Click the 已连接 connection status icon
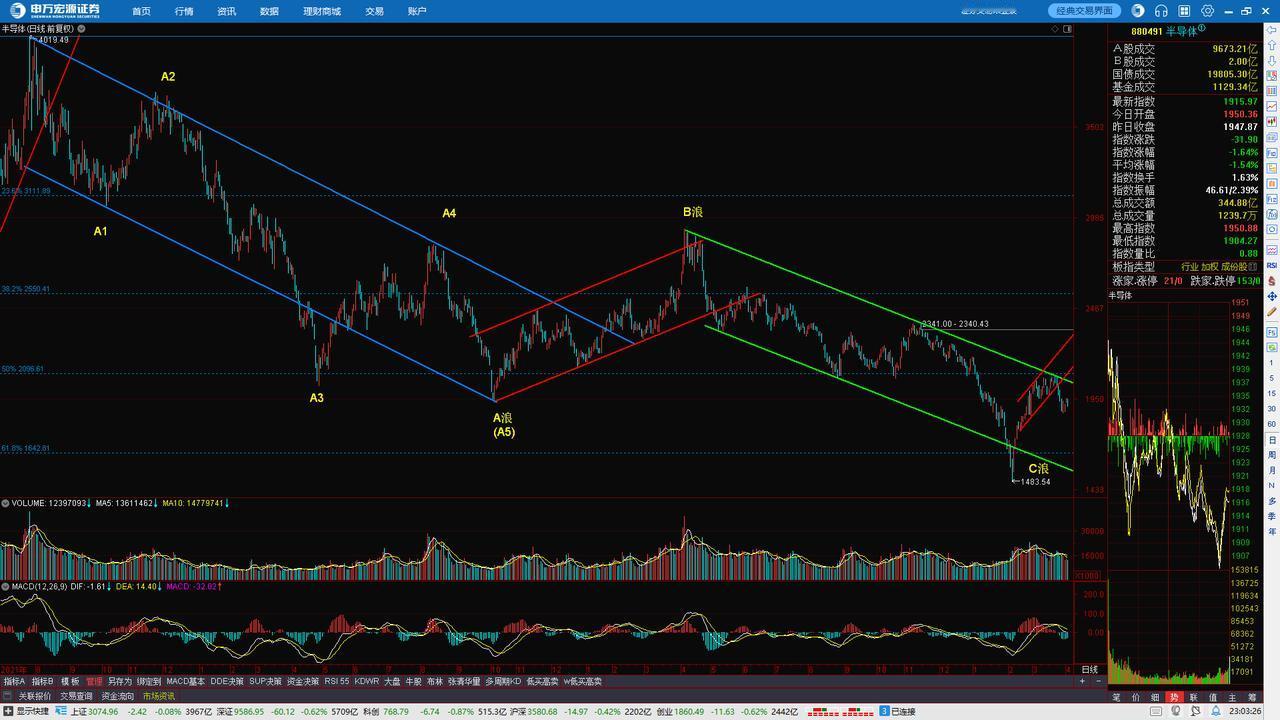 click(x=884, y=712)
